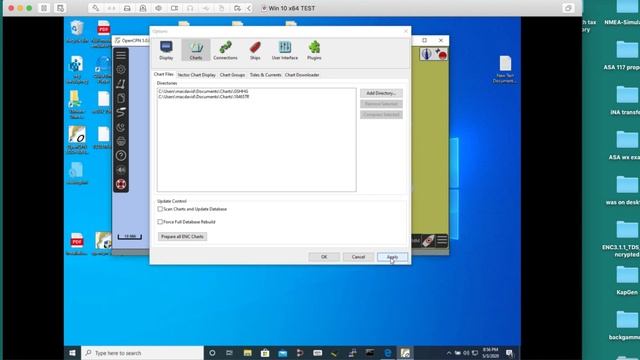Open the question mark About icon in OpenCPN
Image resolution: width=640 pixels, height=360 pixels.
[x=121, y=156]
